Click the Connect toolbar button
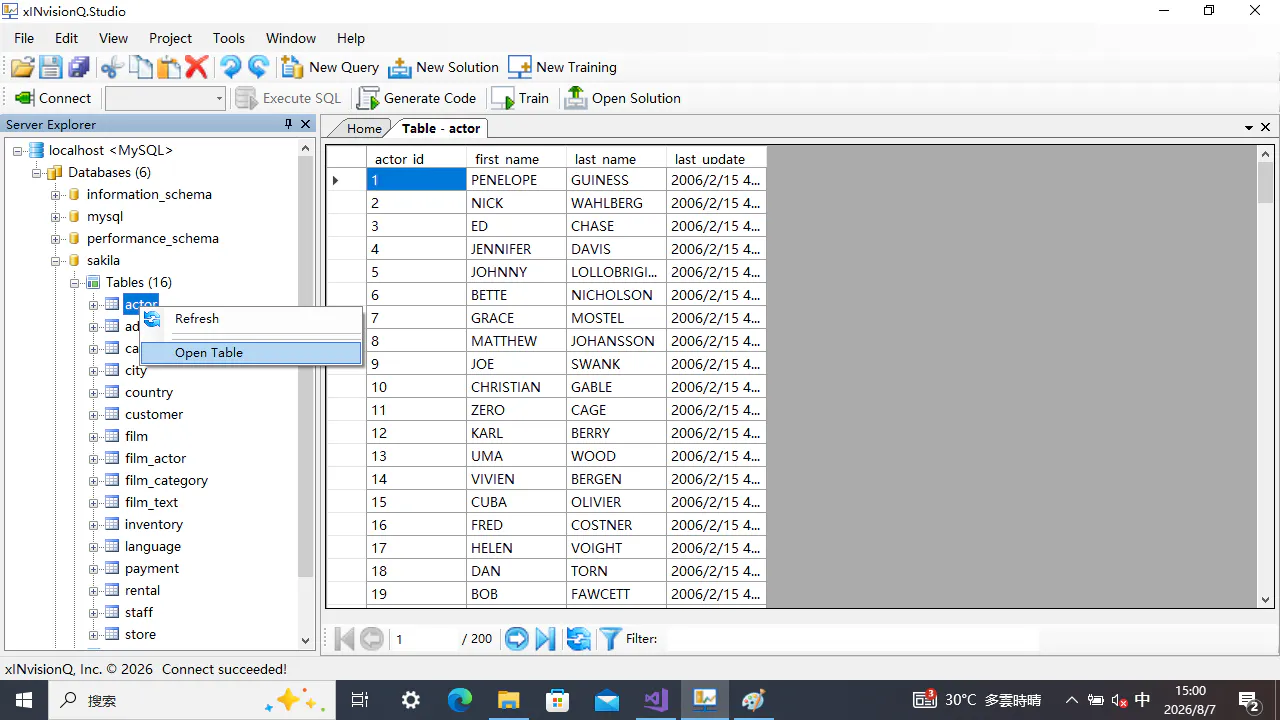Viewport: 1280px width, 720px height. tap(53, 98)
